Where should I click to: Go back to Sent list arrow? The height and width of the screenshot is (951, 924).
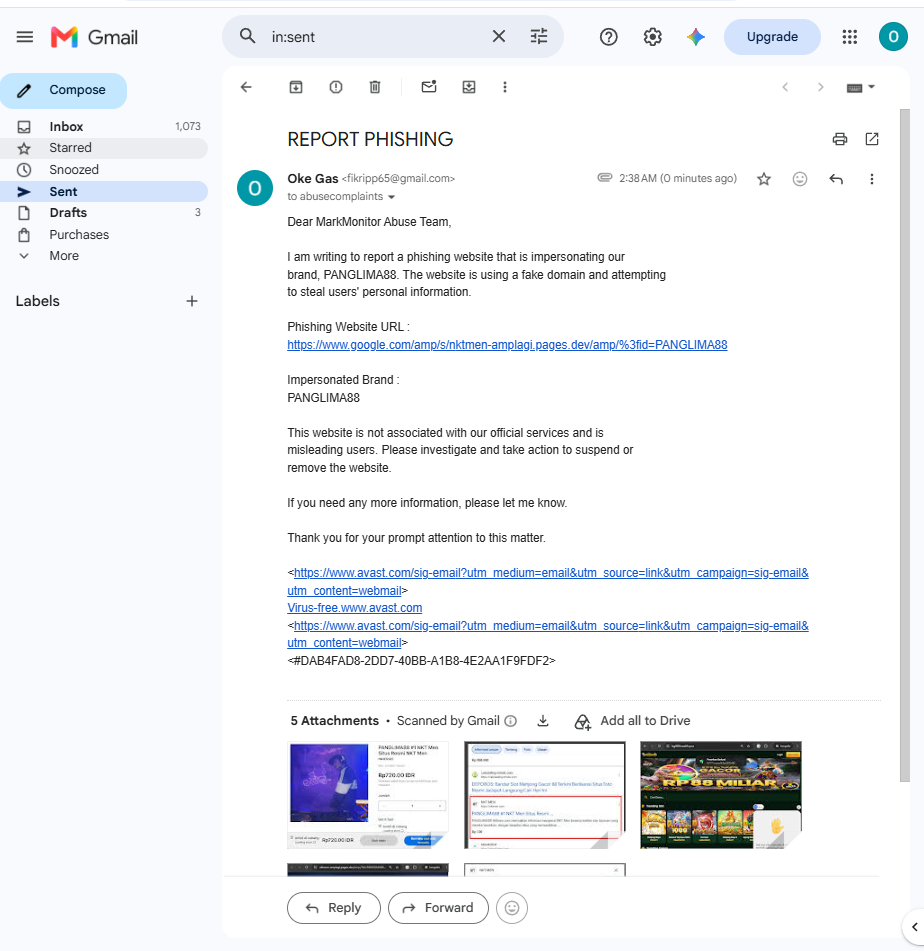[x=246, y=87]
